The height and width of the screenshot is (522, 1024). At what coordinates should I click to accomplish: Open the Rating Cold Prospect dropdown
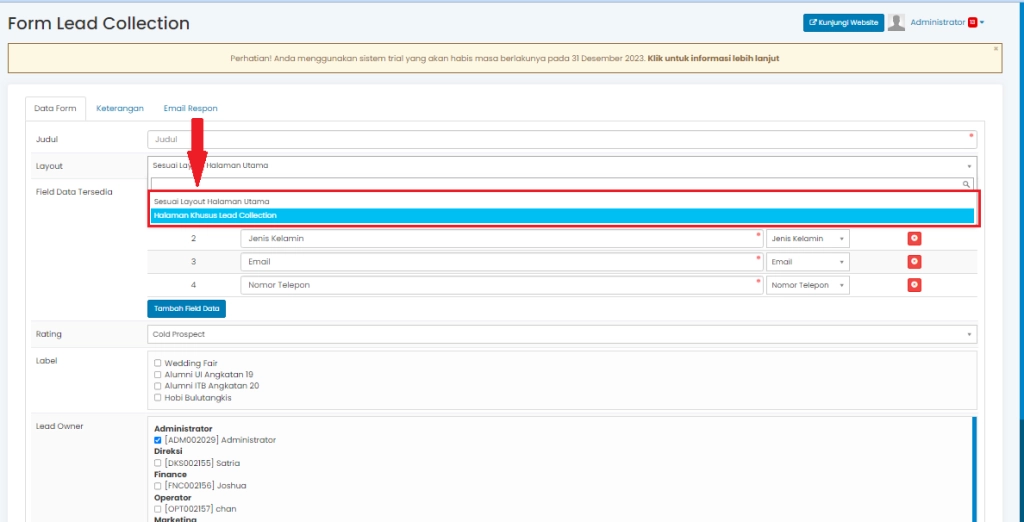pyautogui.click(x=561, y=334)
